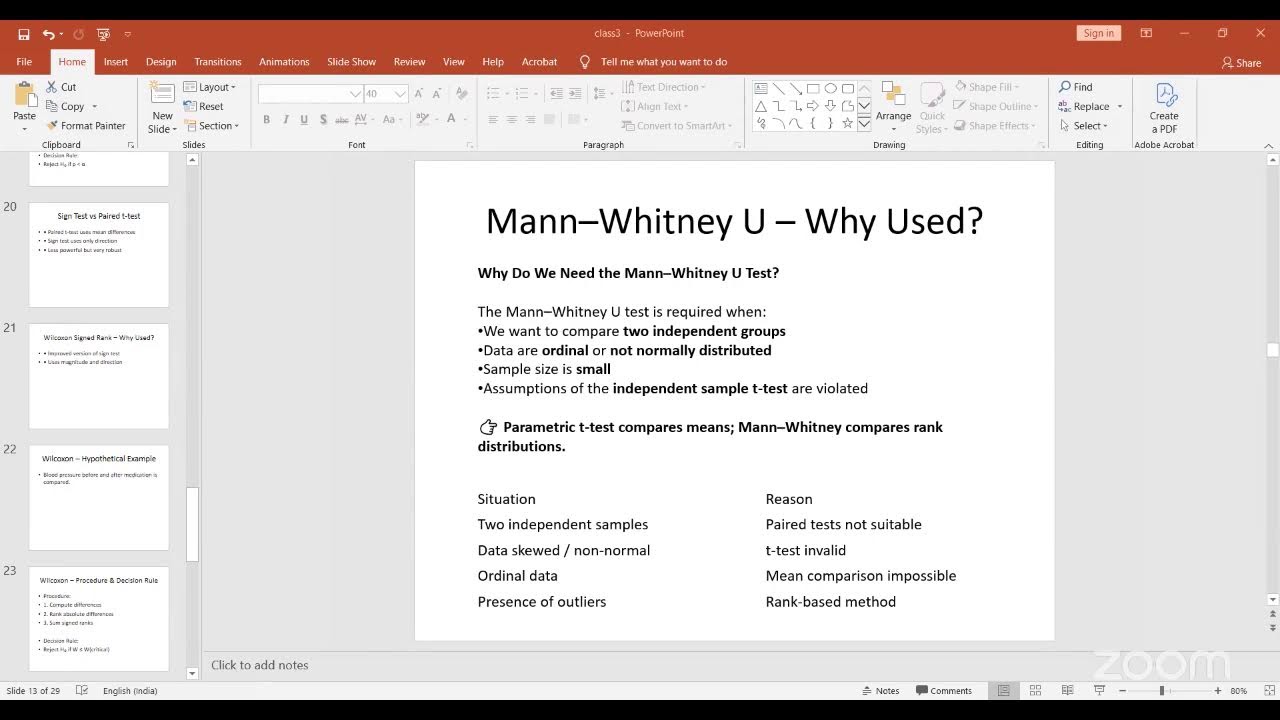Click Find in the Editing group
The image size is (1280, 720).
(x=1076, y=87)
